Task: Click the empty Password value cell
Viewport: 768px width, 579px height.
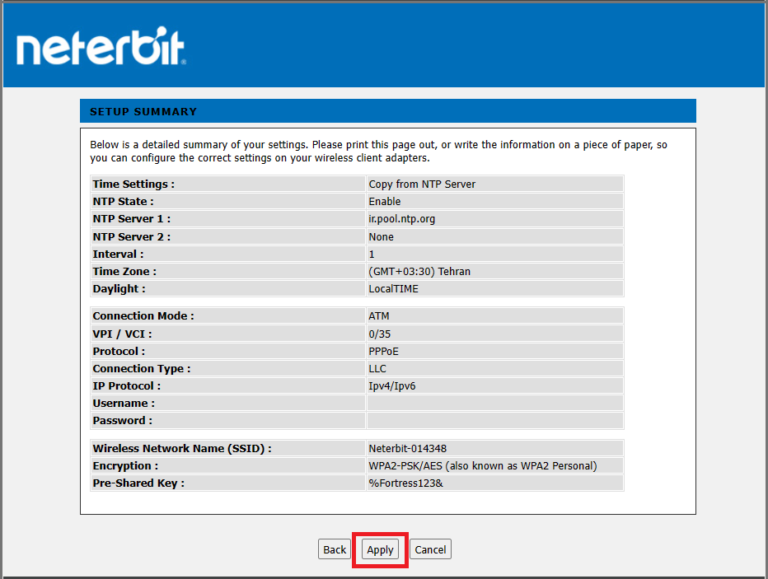Action: pyautogui.click(x=494, y=421)
